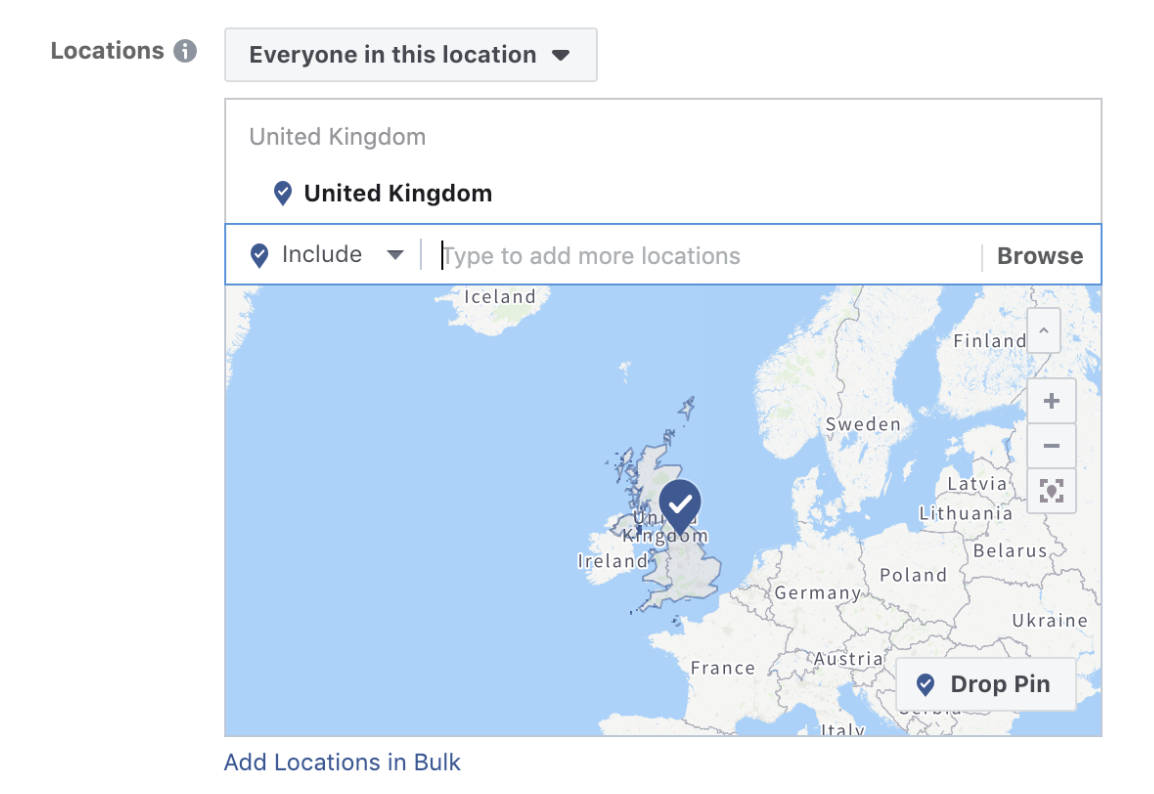Viewport: 1154px width, 794px height.
Task: Open the Everyone in this location dropdown
Action: pyautogui.click(x=411, y=54)
